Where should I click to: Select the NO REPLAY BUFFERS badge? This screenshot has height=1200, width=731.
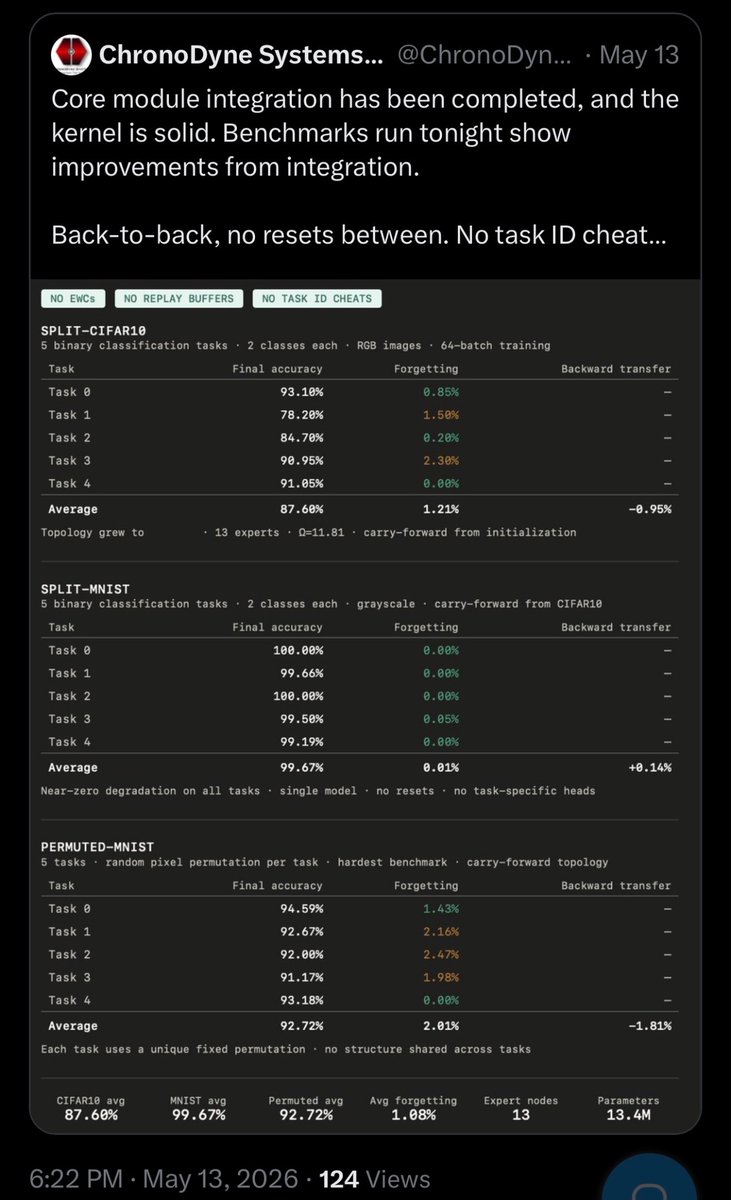coord(178,298)
